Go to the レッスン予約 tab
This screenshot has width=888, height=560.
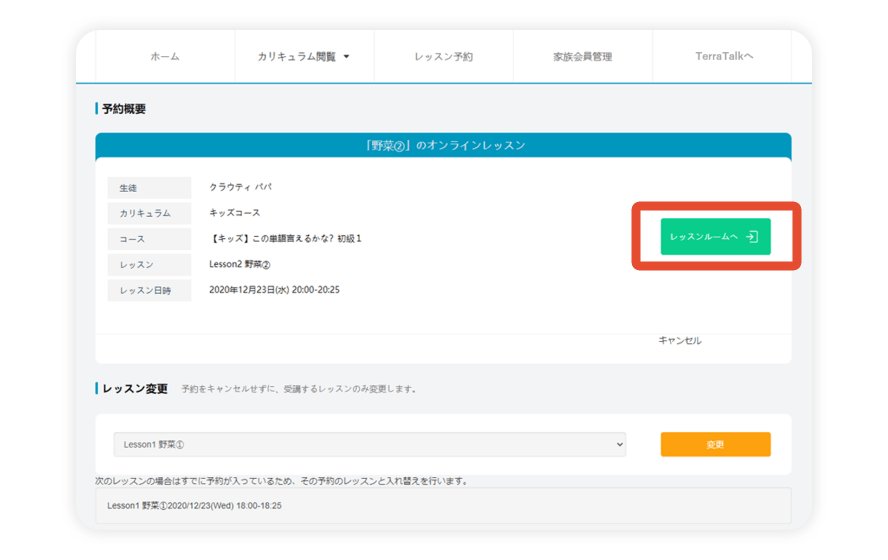tap(443, 57)
